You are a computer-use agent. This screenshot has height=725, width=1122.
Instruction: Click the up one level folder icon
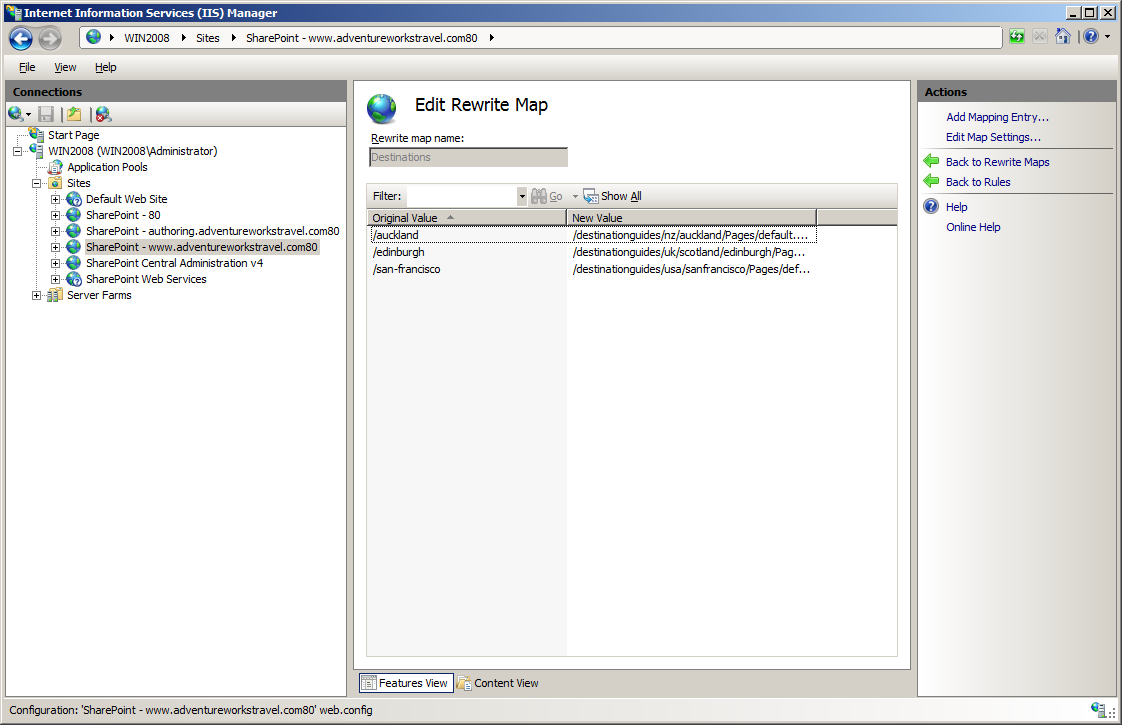pyautogui.click(x=74, y=114)
